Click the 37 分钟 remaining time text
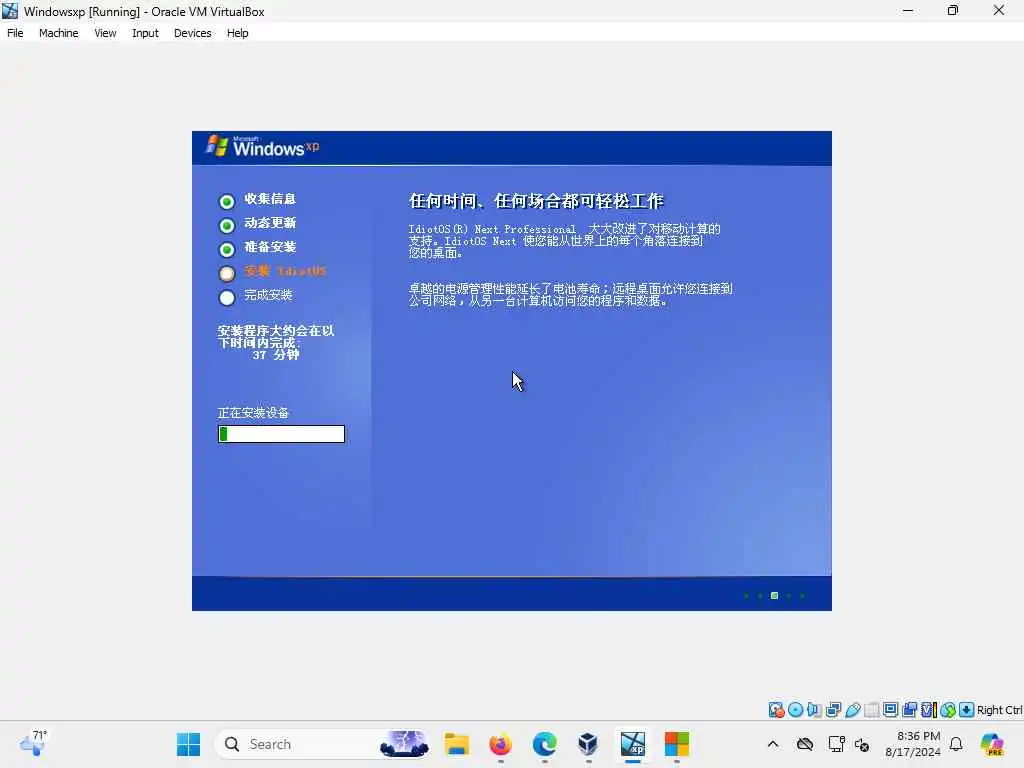This screenshot has height=768, width=1024. (x=276, y=355)
